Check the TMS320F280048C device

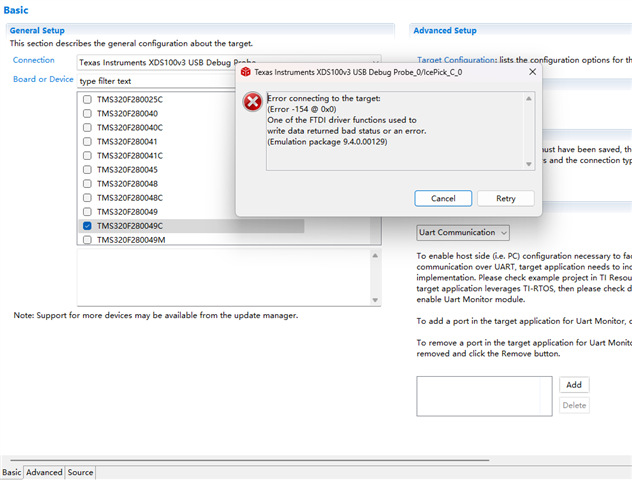coord(87,198)
